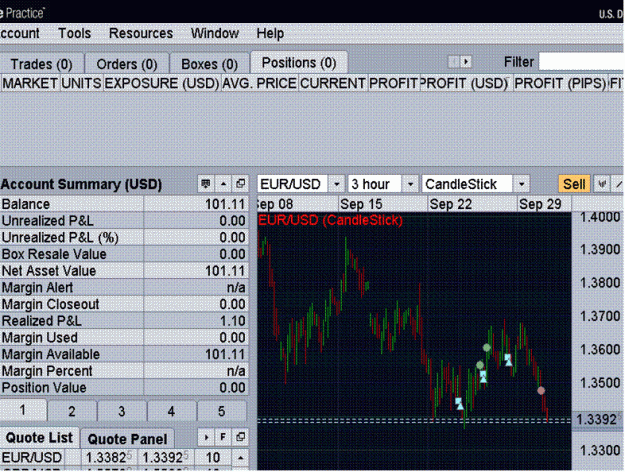Select quote list page tab 1
This screenshot has height=472, width=625.
point(23,410)
